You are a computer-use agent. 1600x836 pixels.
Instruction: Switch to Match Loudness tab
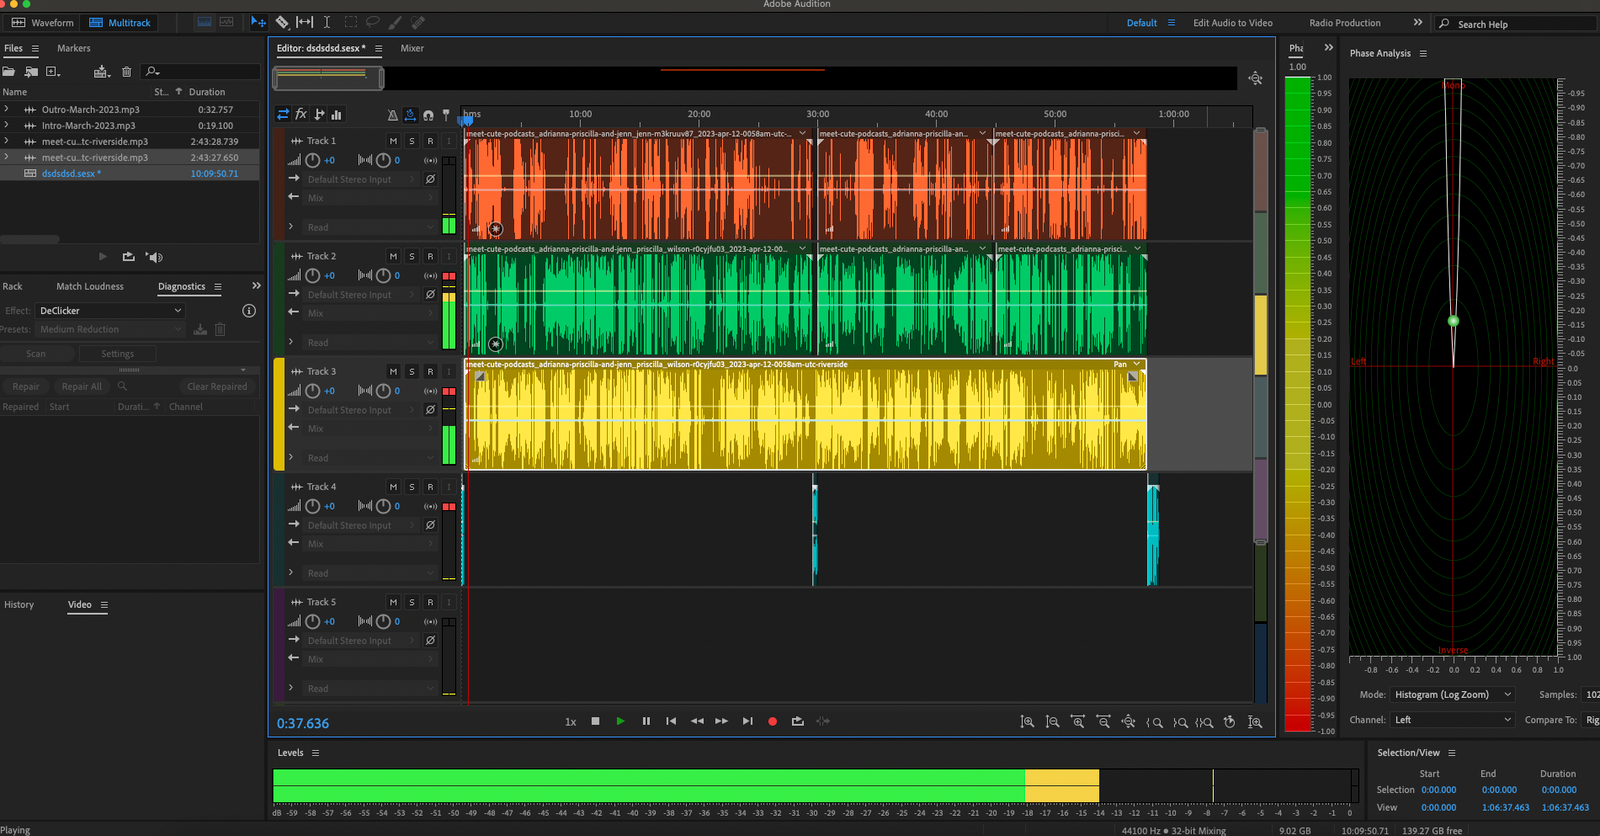[x=90, y=286]
